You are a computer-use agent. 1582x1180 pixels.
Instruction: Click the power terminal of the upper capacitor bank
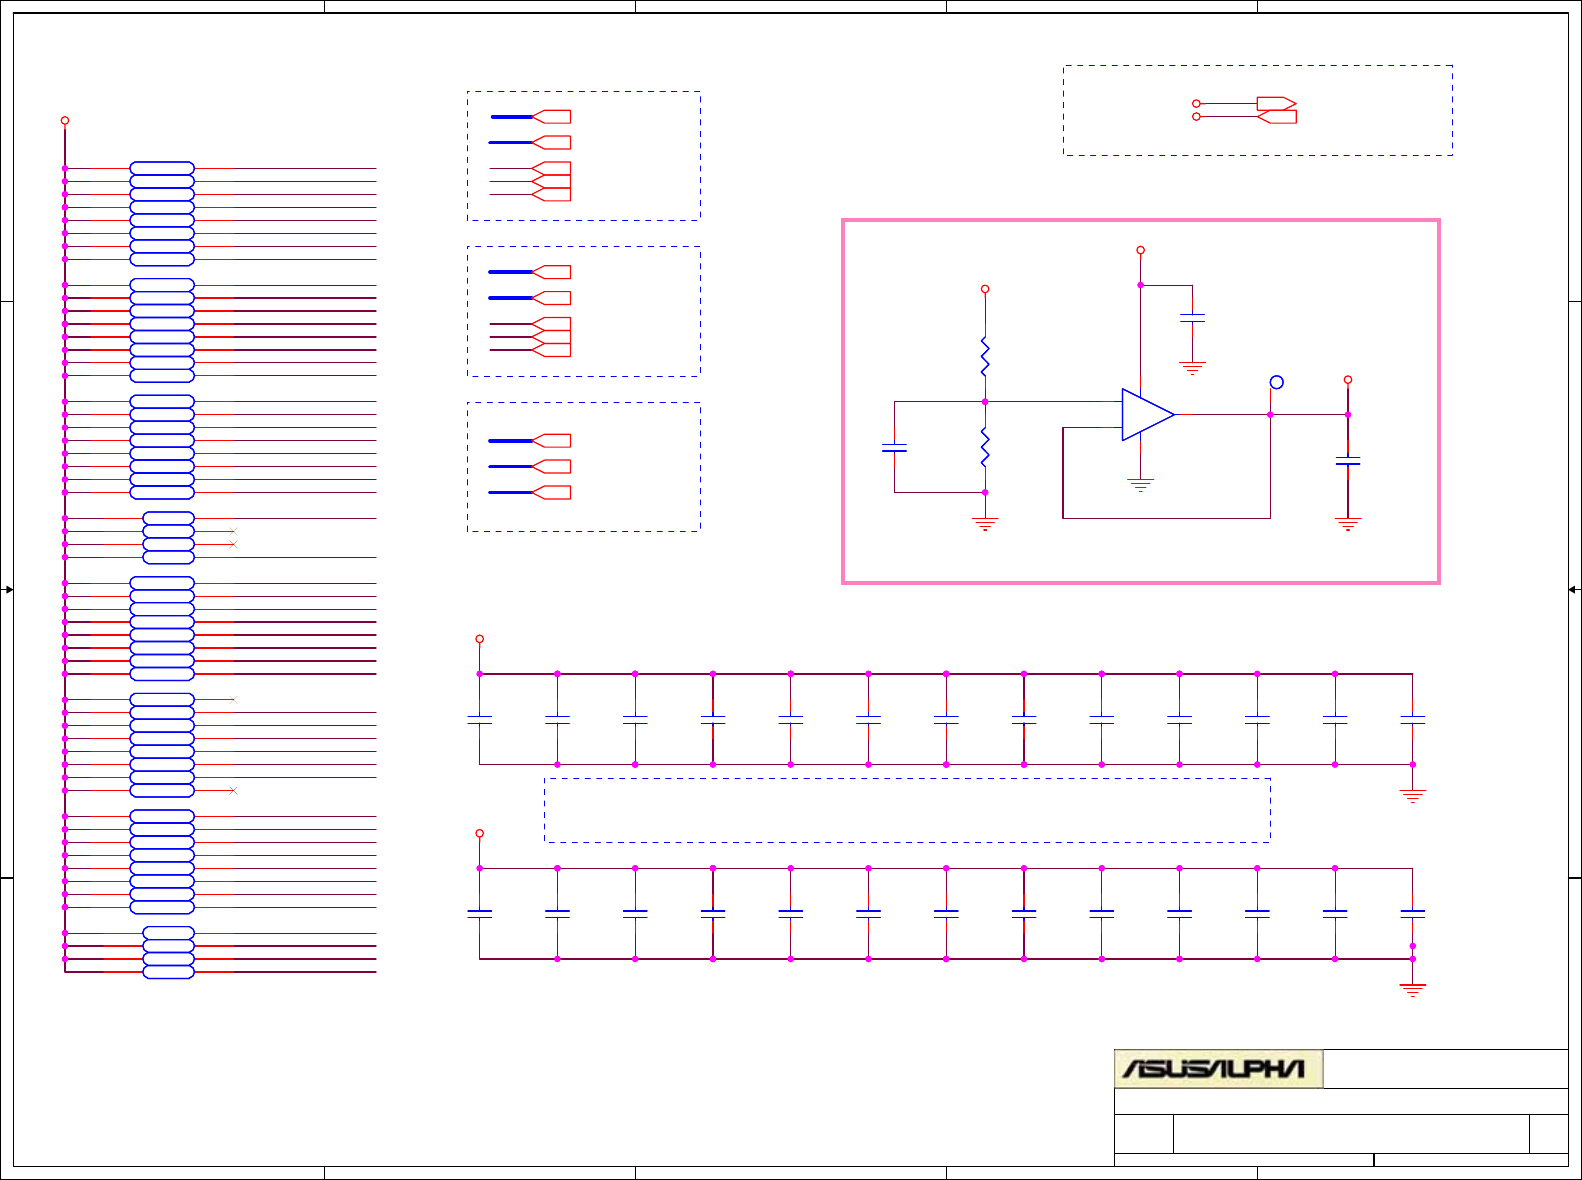click(x=480, y=638)
